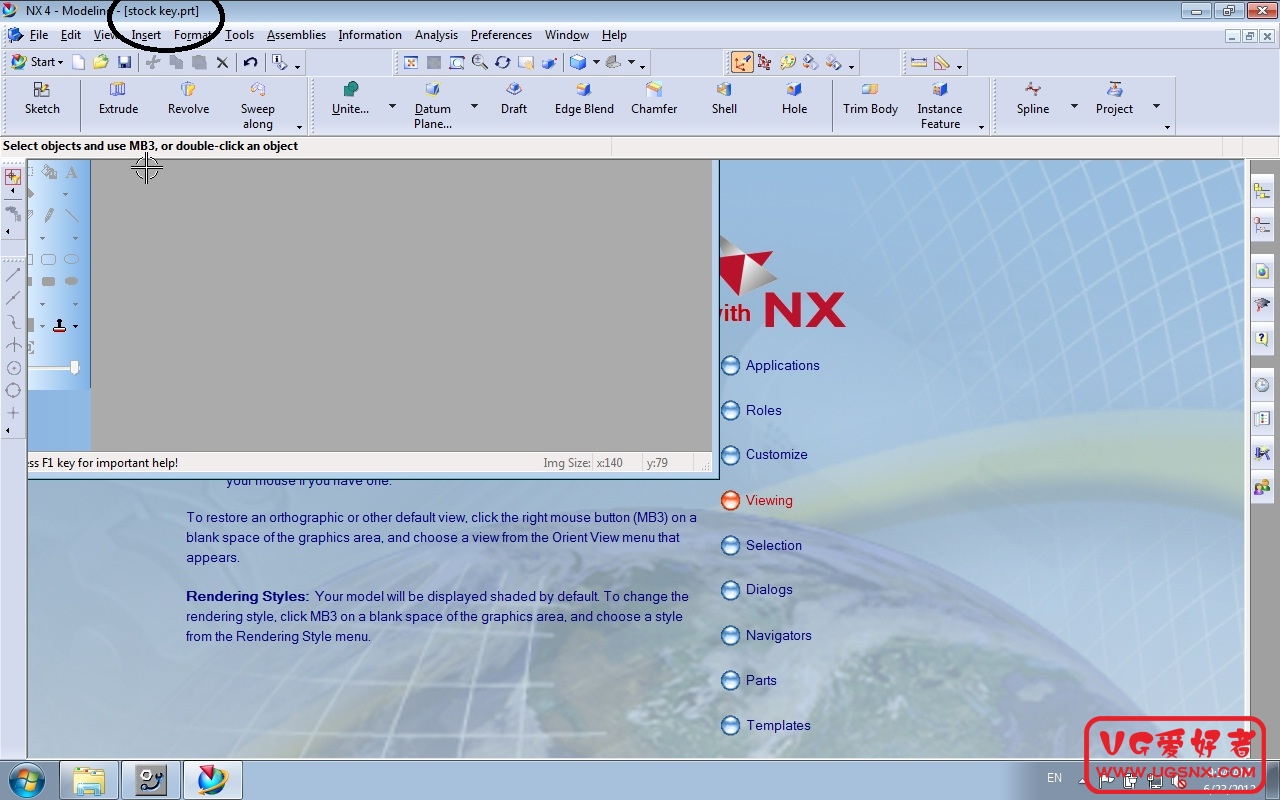Create a Datum Plane
The image size is (1280, 800).
tap(433, 105)
